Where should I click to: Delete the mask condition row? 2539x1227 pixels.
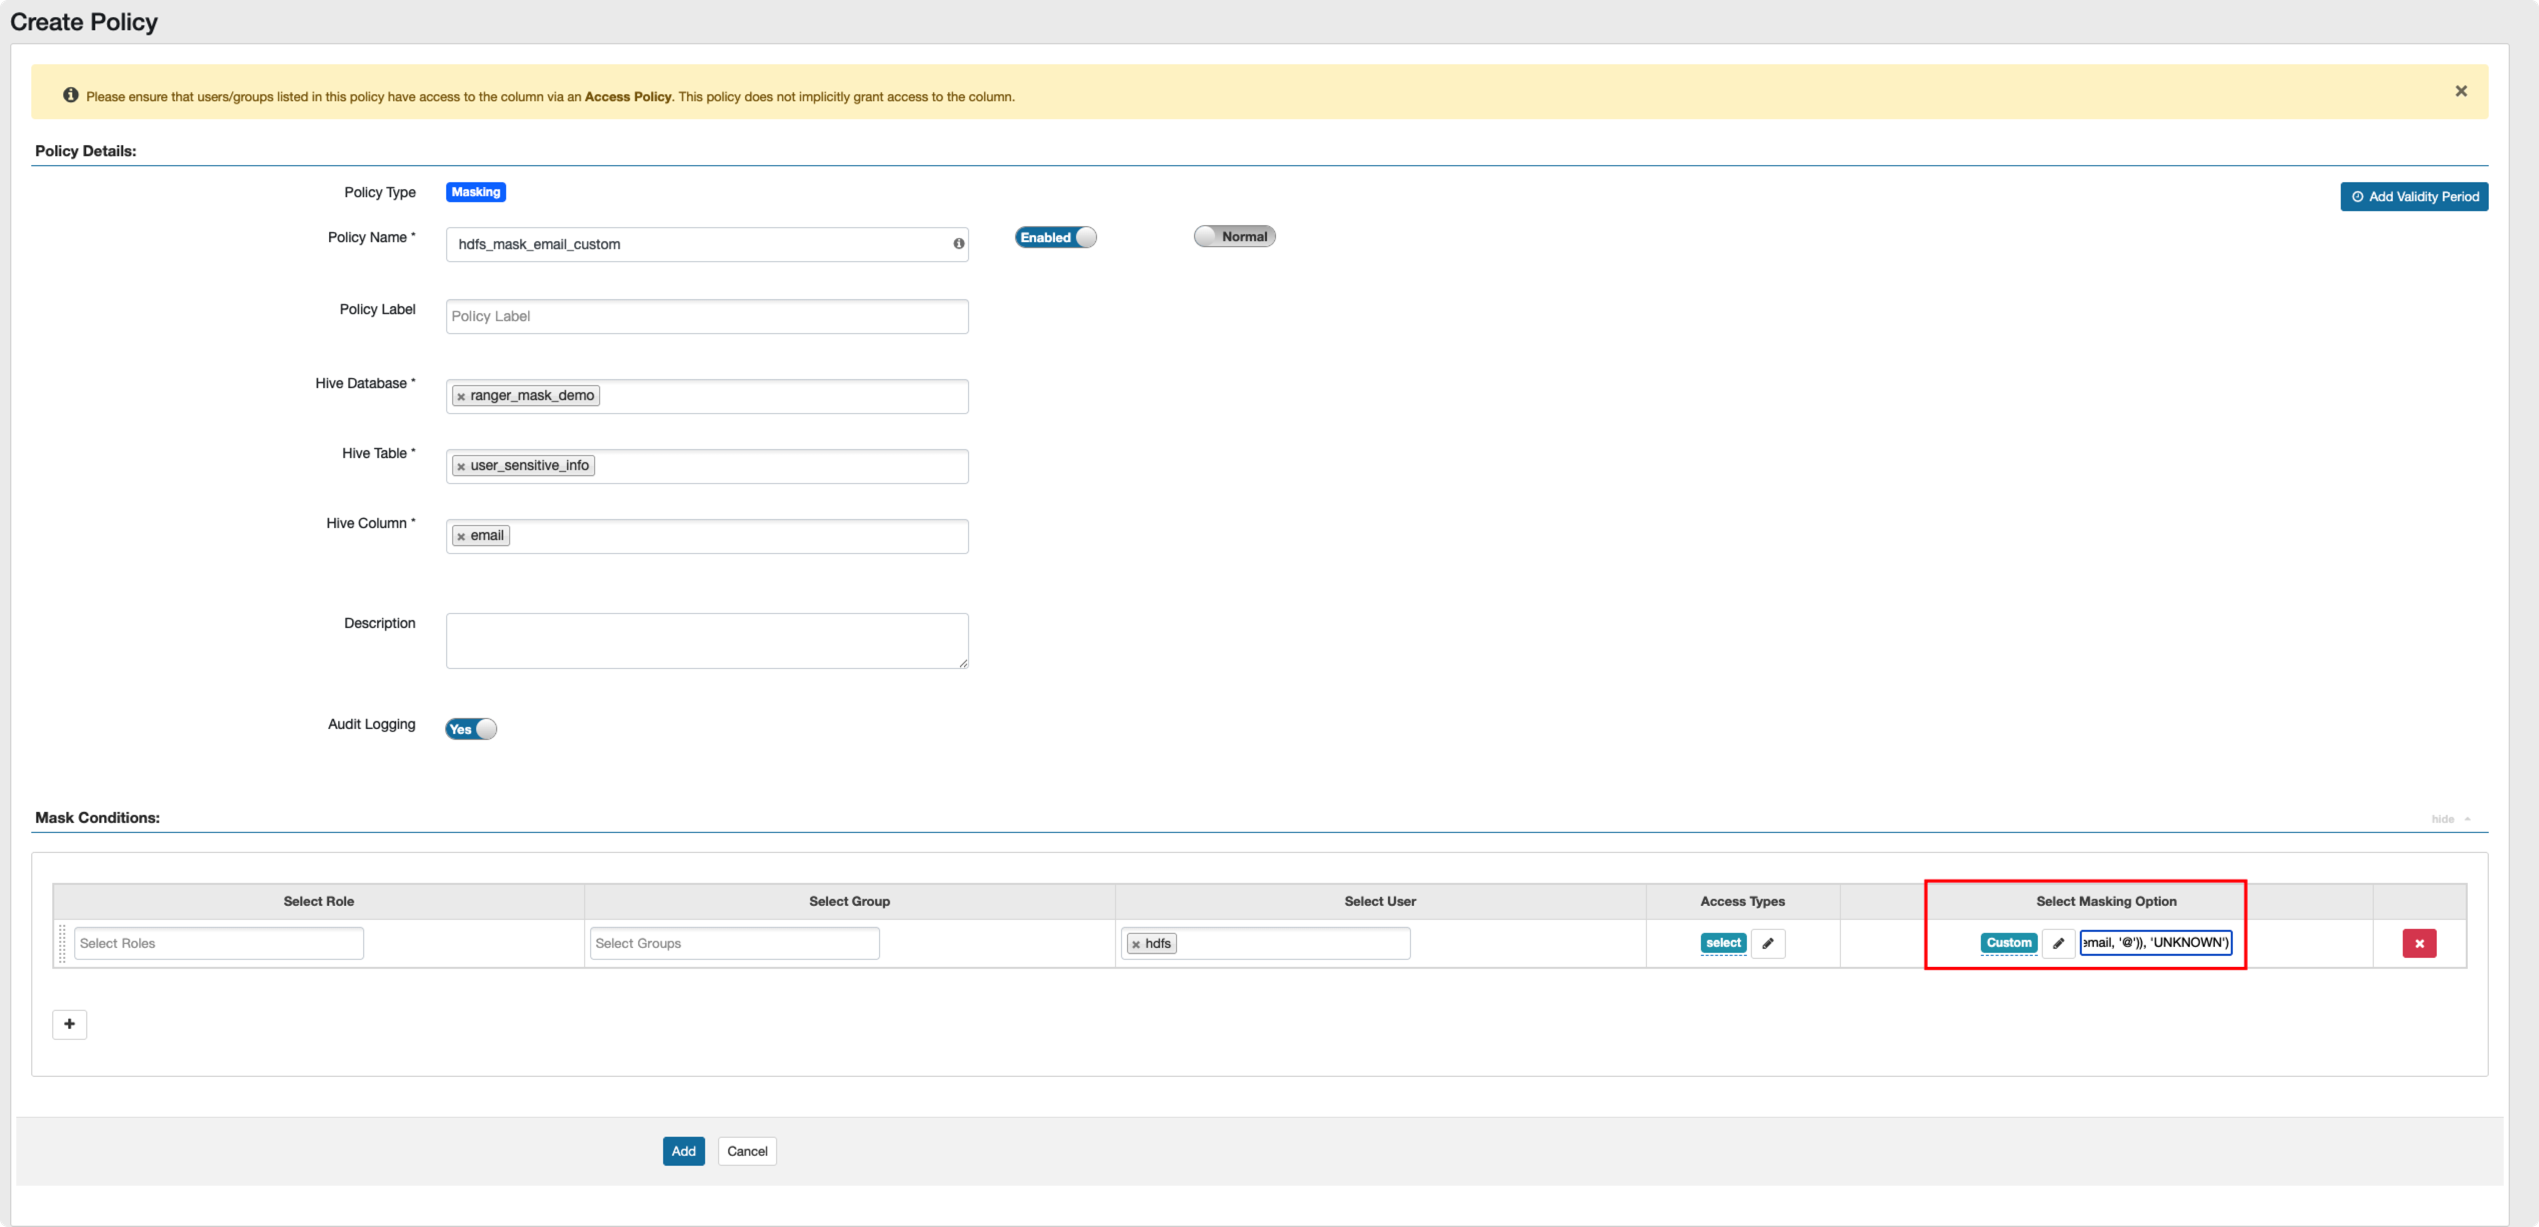(2418, 943)
